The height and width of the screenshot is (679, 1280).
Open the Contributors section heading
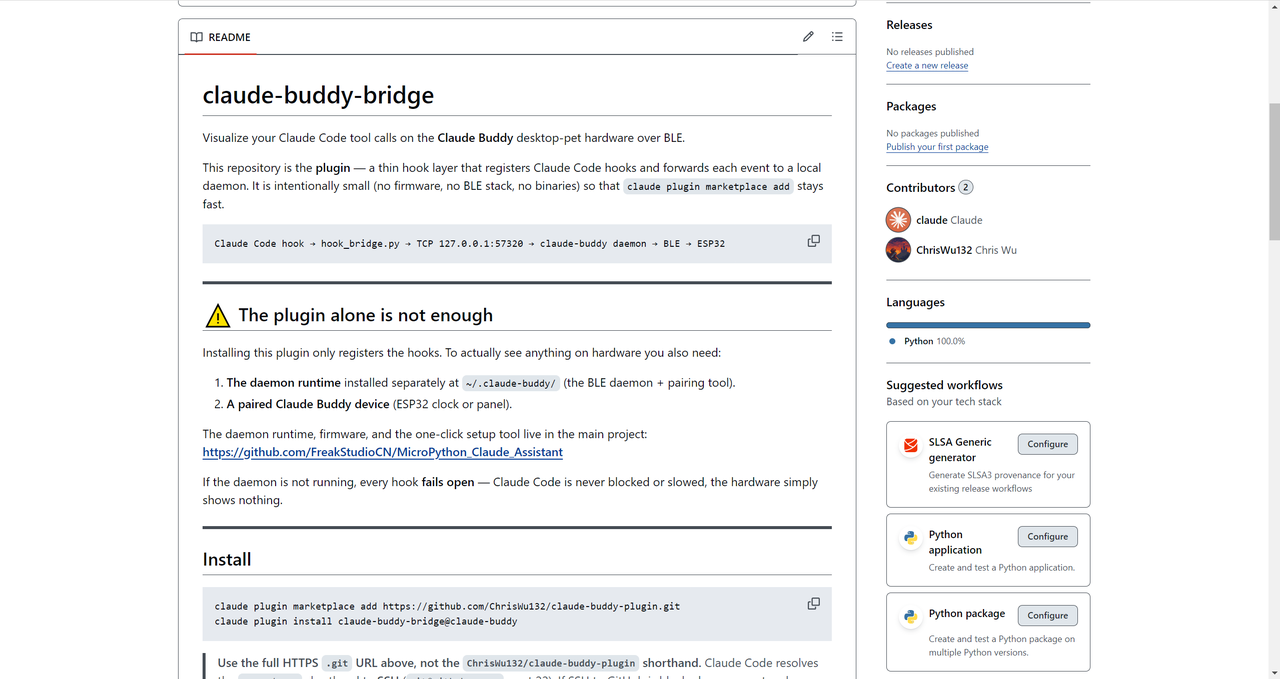click(x=920, y=188)
